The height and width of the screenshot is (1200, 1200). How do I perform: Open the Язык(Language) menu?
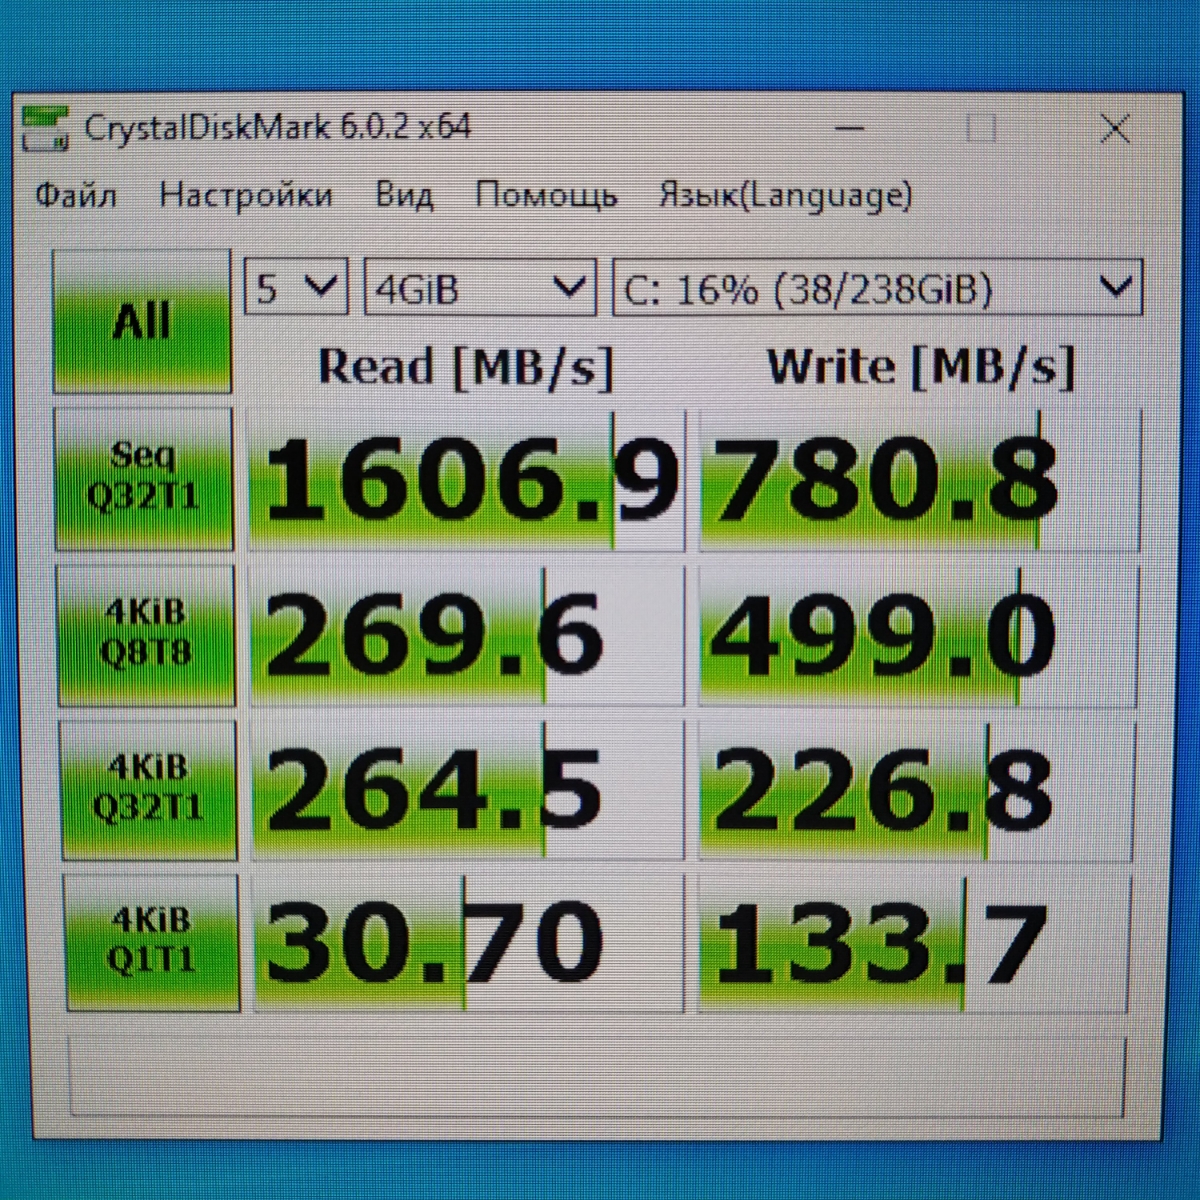[x=785, y=195]
